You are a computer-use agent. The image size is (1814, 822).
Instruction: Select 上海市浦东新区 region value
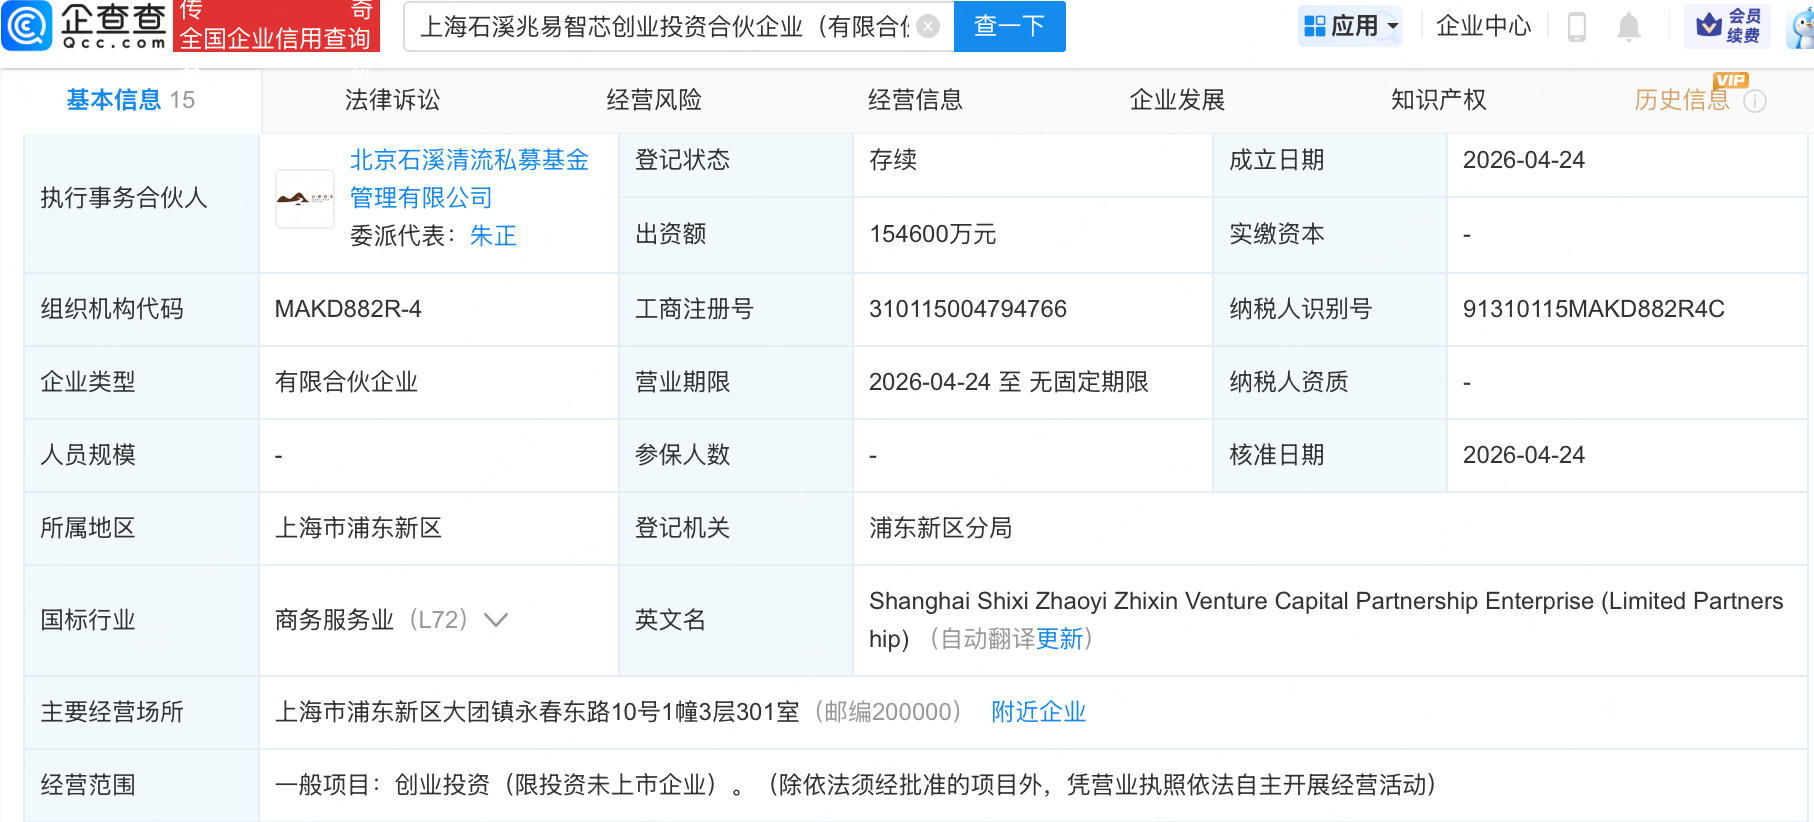coord(358,528)
